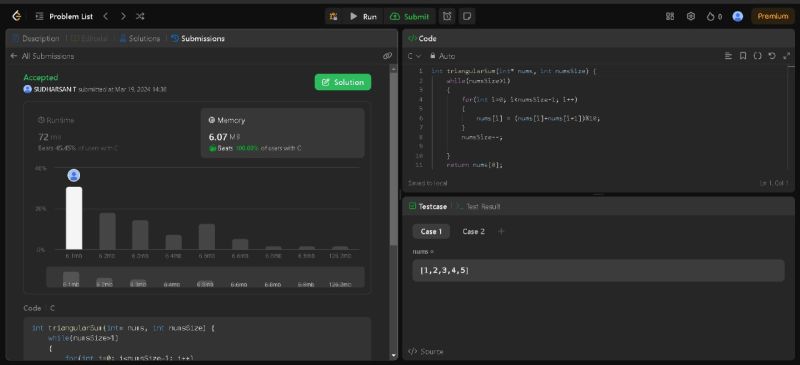Switch to the Solutions tab
Screen dimensions: 800x365
click(140, 38)
